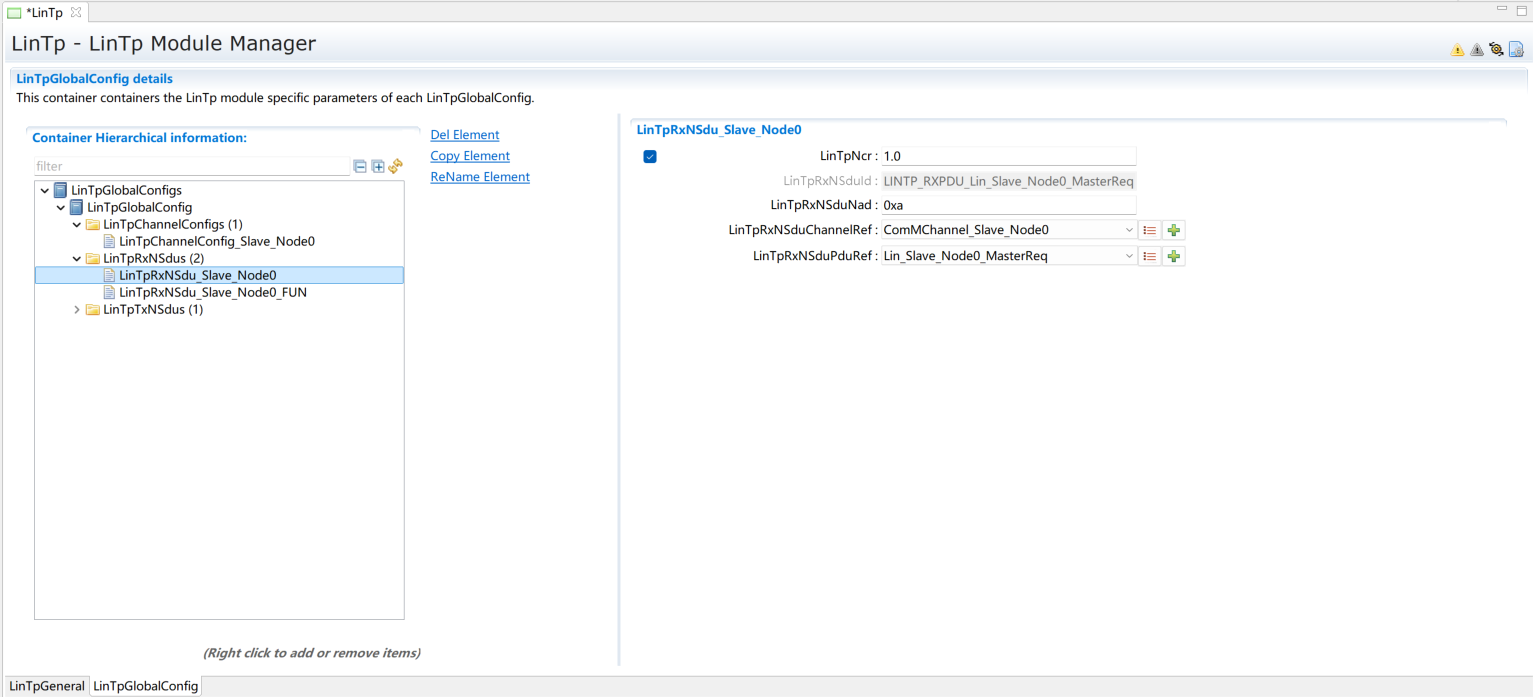The height and width of the screenshot is (697, 1533).
Task: Click green plus beside LinTpRxNSduChannelRef
Action: pyautogui.click(x=1174, y=230)
